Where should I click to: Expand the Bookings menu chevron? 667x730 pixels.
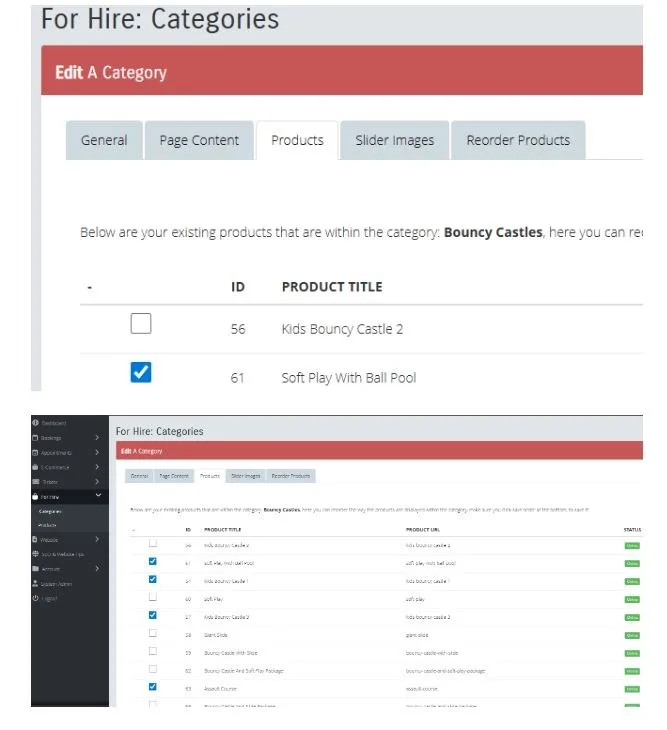click(x=97, y=437)
